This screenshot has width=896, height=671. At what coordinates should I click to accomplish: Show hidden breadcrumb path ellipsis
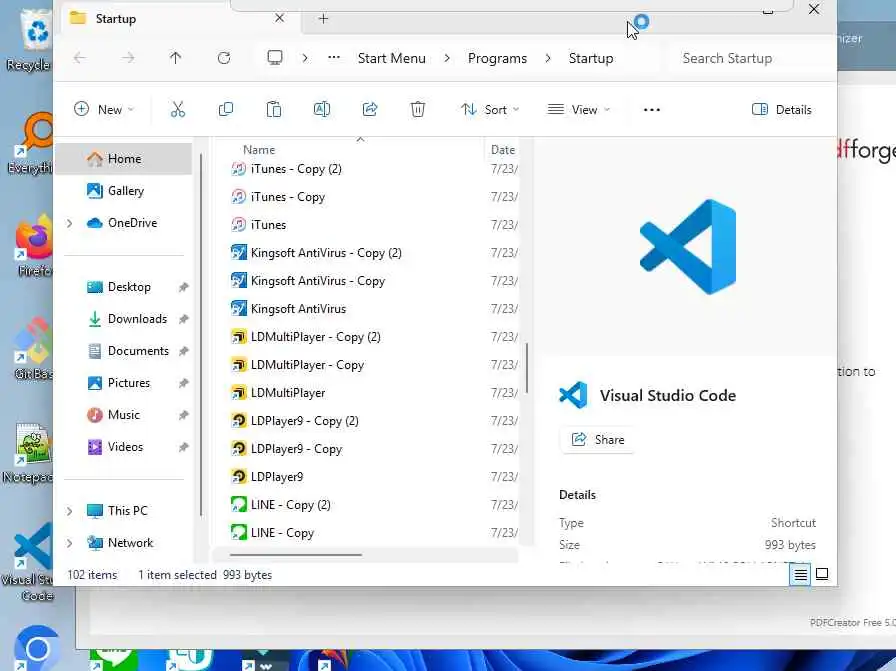pos(334,57)
